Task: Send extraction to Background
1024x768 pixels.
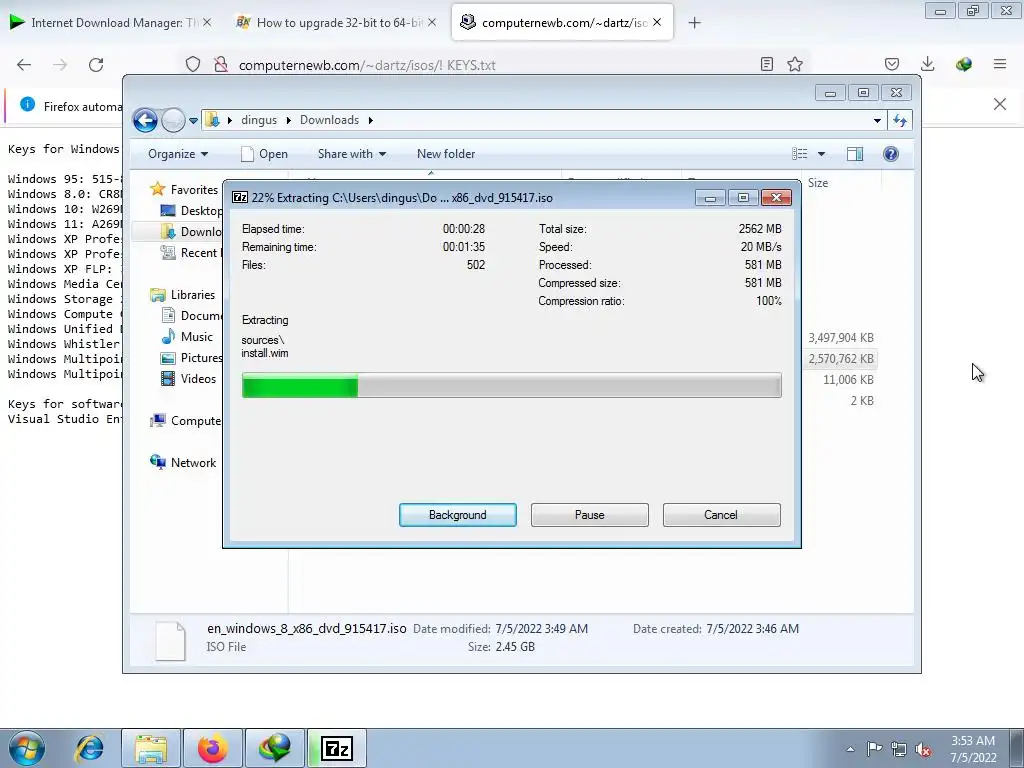Action: coord(457,515)
